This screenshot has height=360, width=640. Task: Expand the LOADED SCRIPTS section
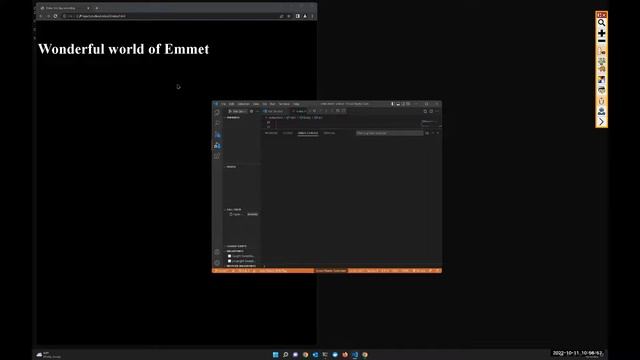click(236, 246)
